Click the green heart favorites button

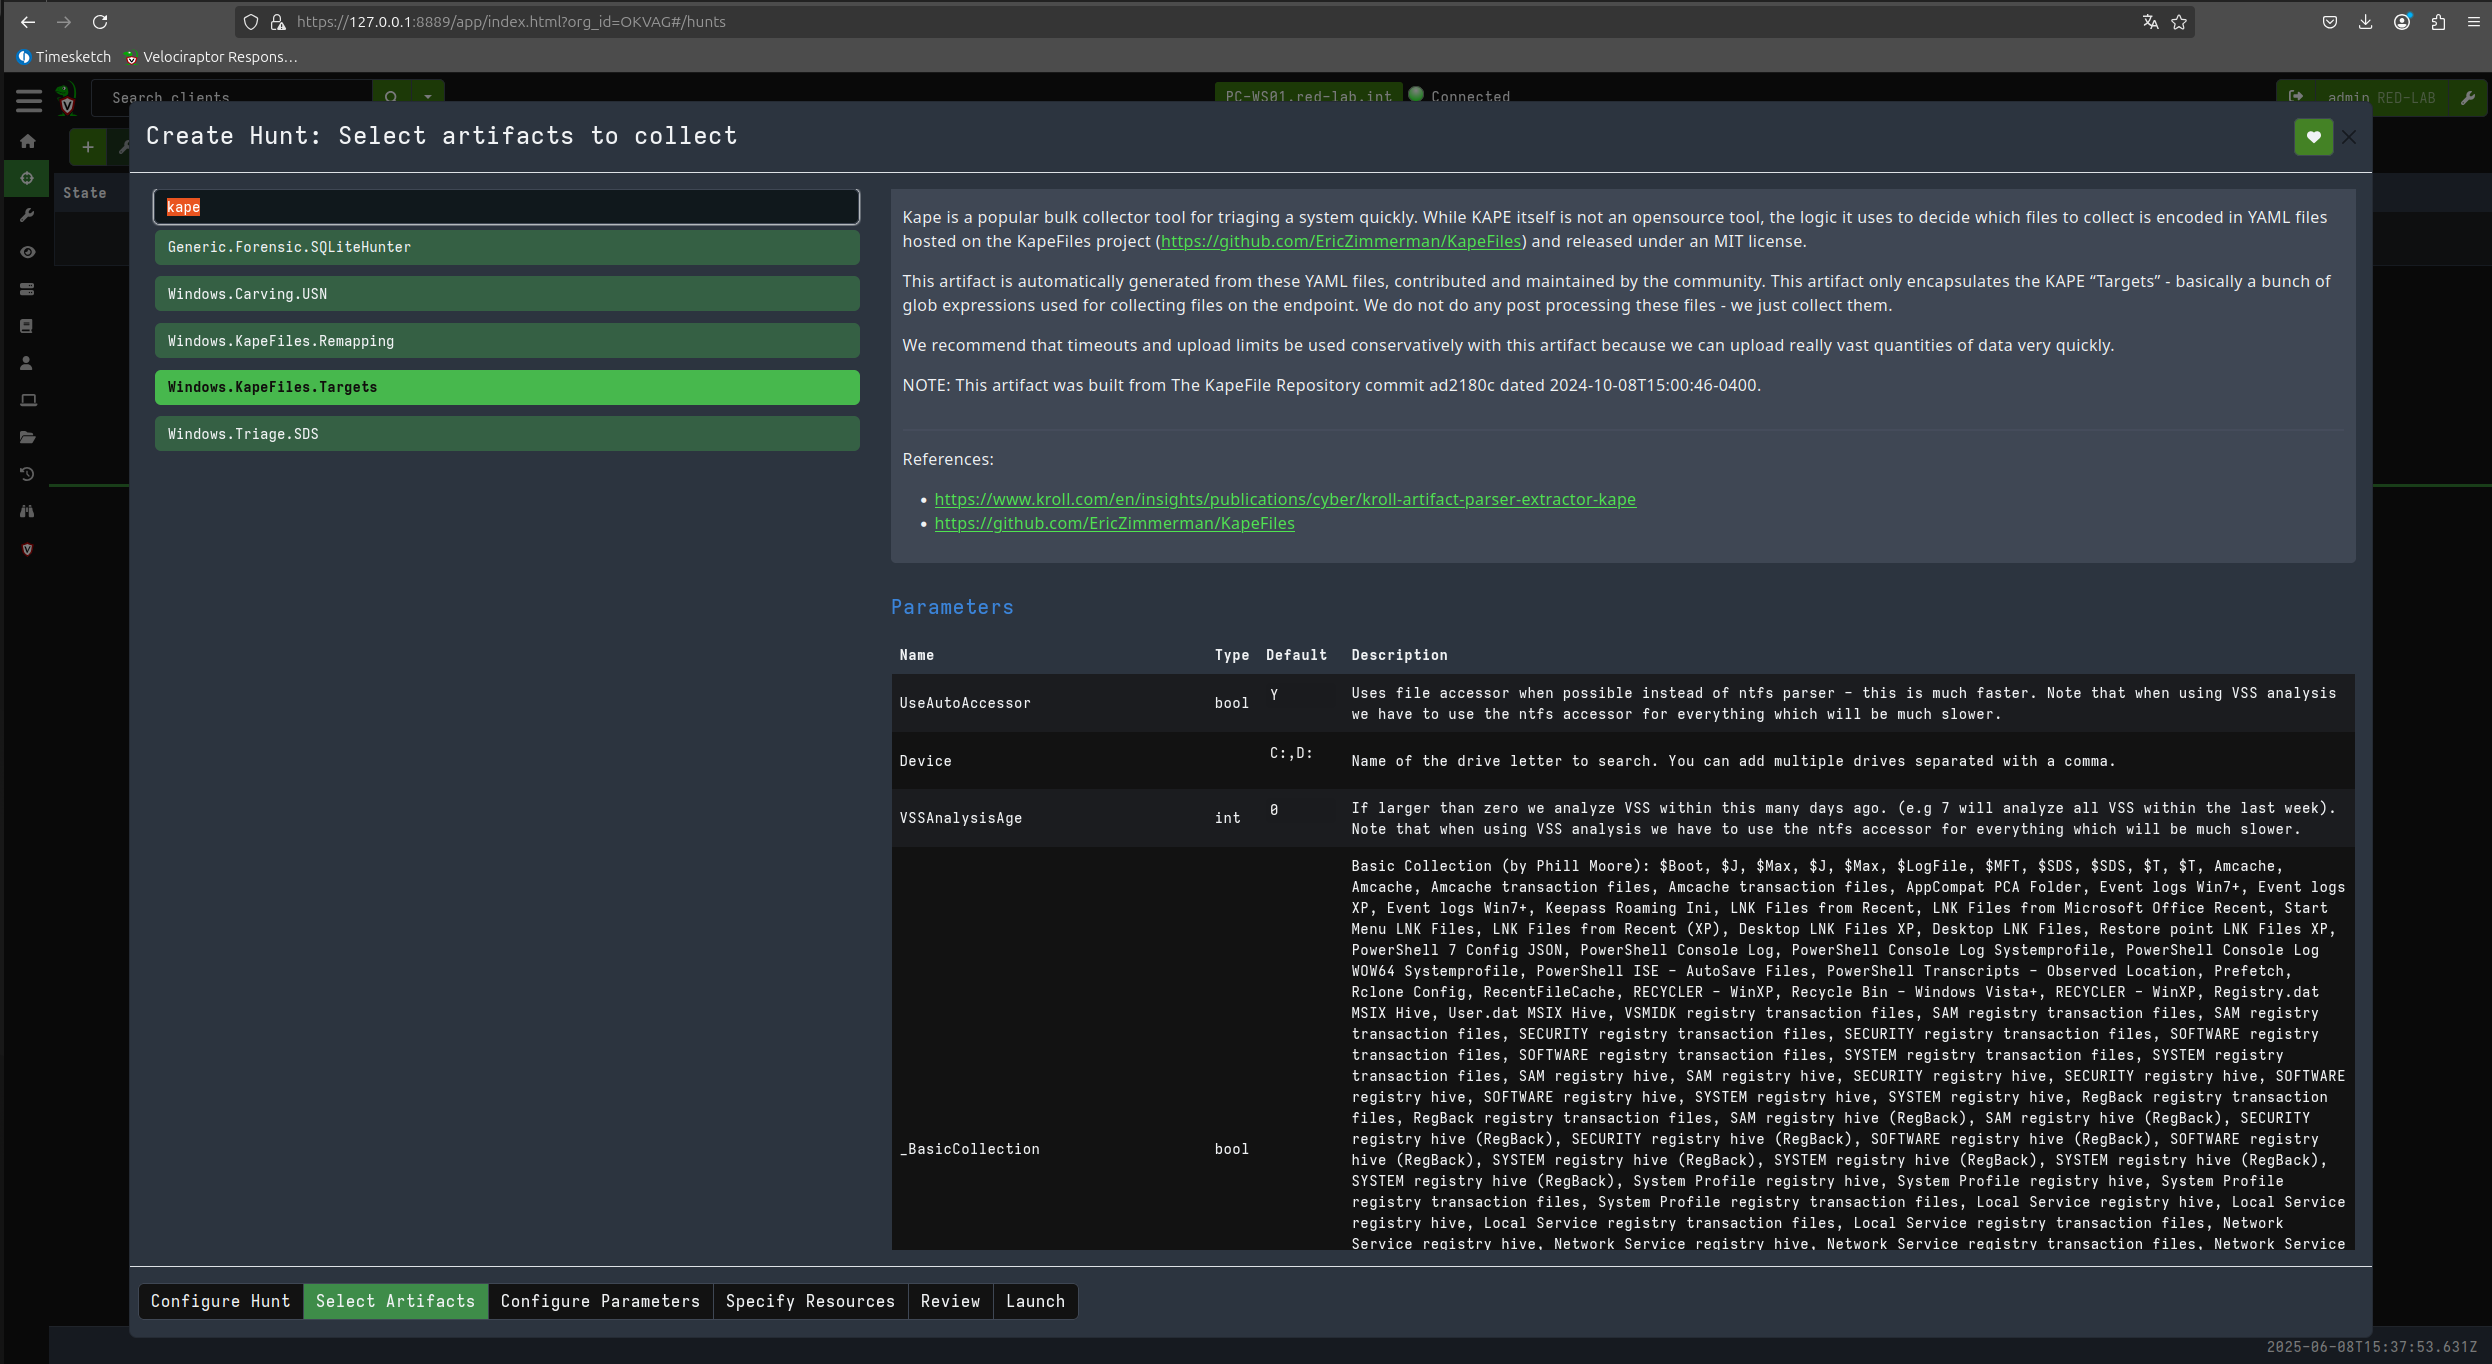tap(2313, 137)
